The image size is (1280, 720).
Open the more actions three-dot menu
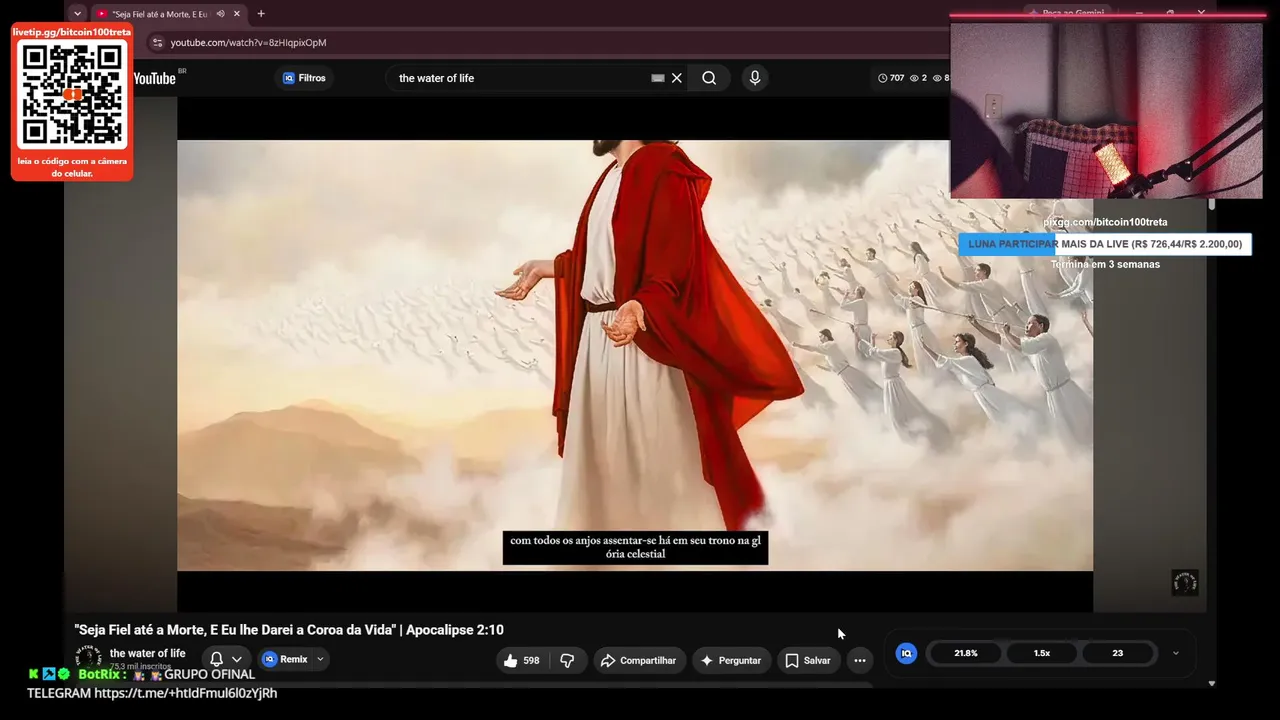pyautogui.click(x=860, y=661)
